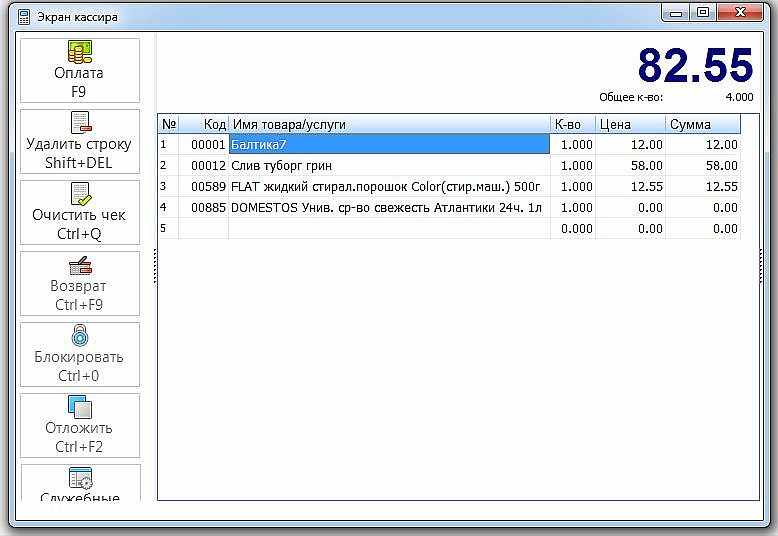Close the Экран кассира window
The image size is (778, 536).
click(740, 13)
